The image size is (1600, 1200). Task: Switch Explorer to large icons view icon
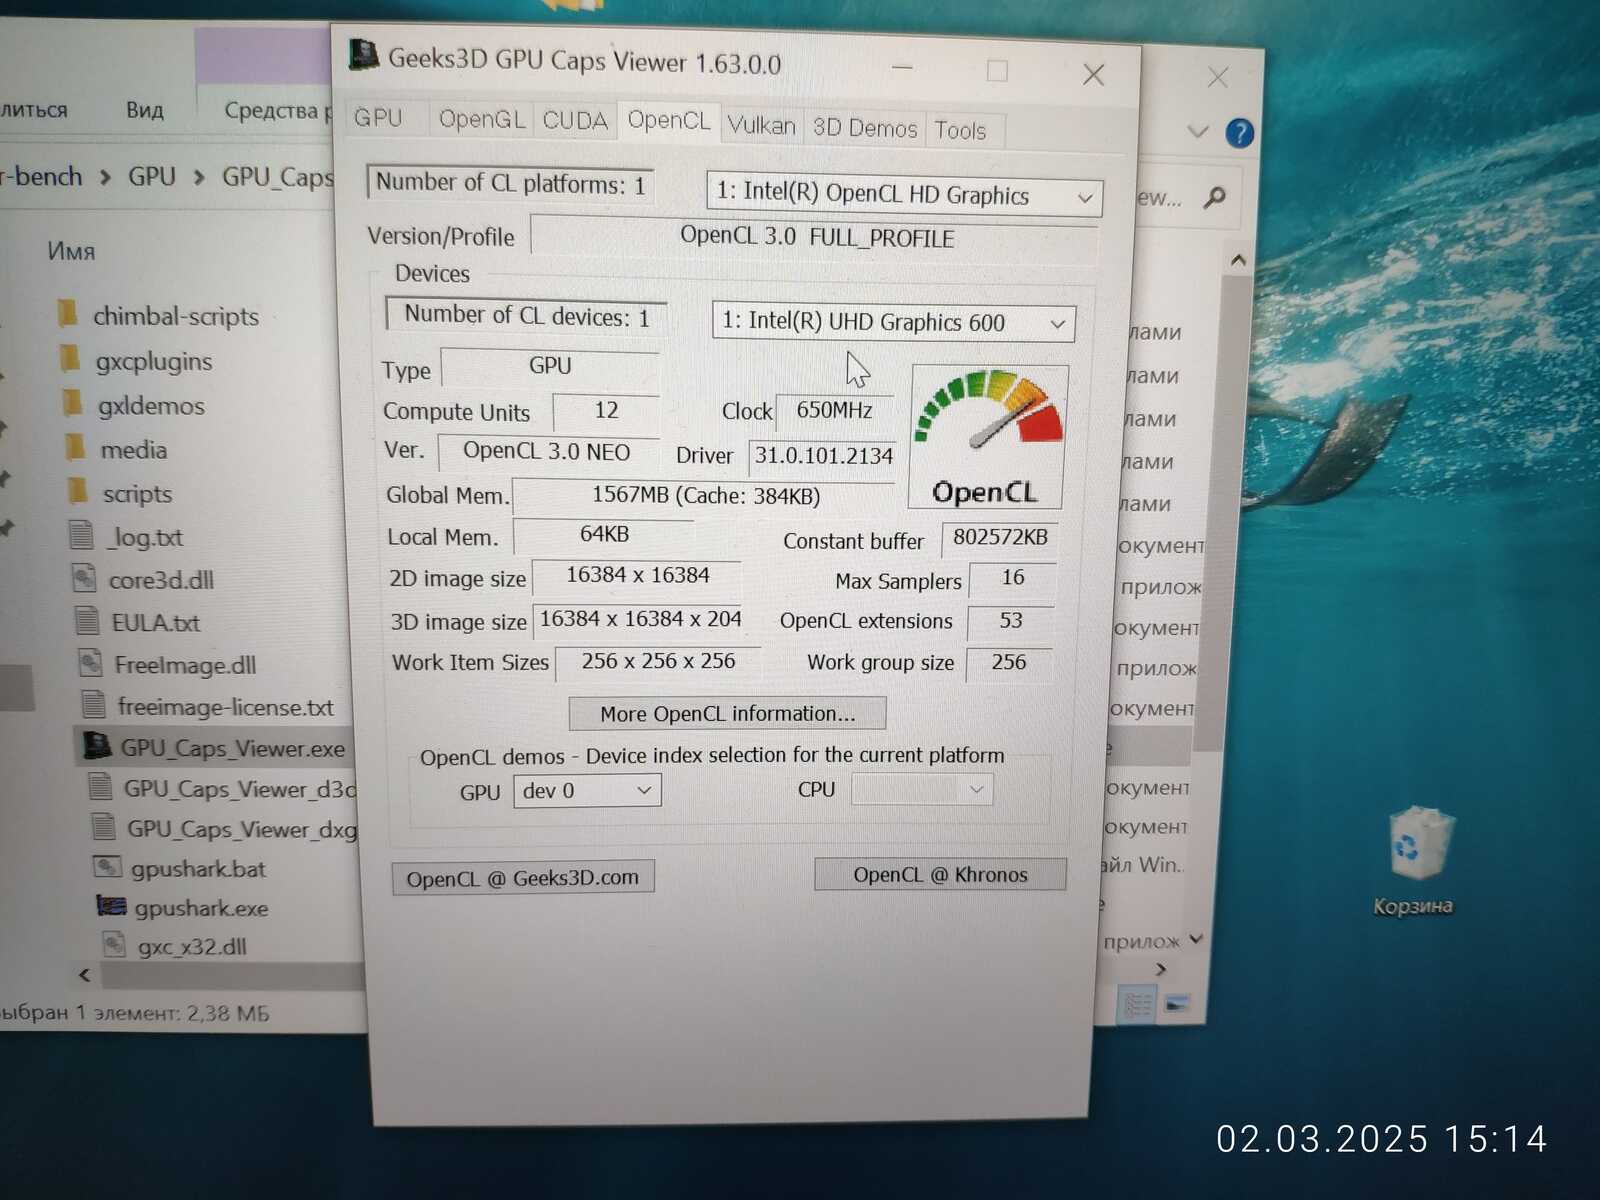tap(1176, 1004)
